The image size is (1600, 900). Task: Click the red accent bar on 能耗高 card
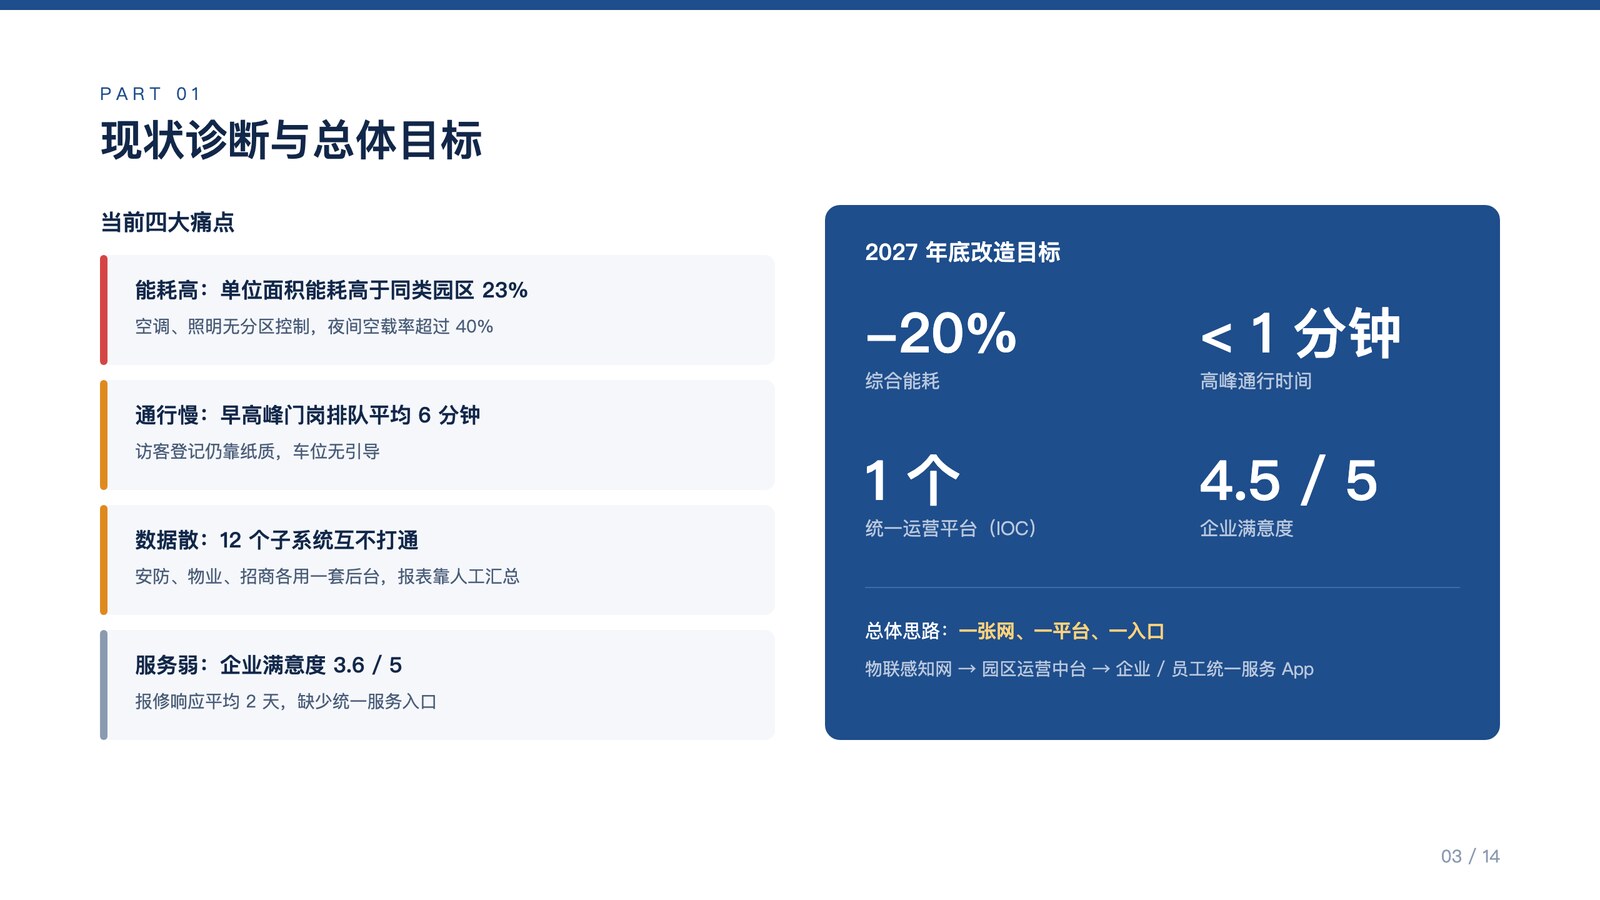pos(103,310)
